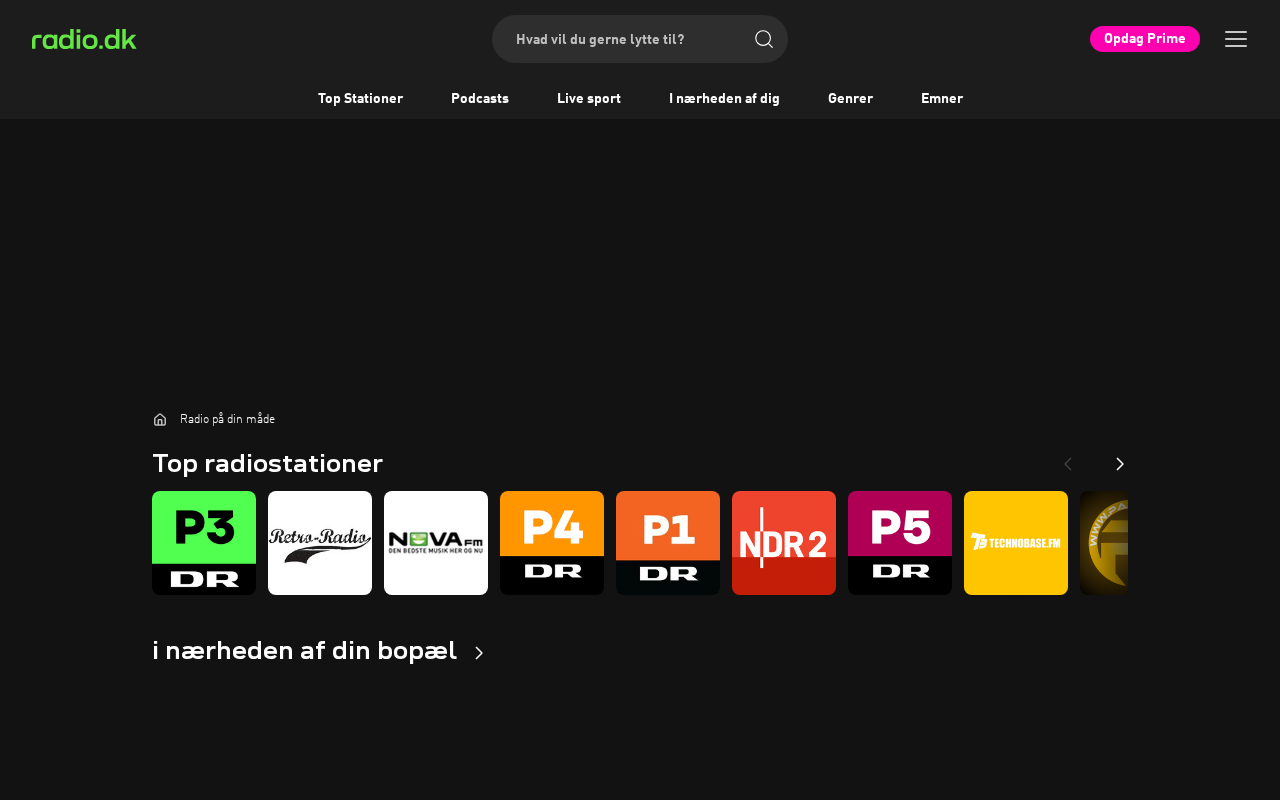Image resolution: width=1280 pixels, height=800 pixels.
Task: Go to Live sport
Action: click(x=589, y=98)
